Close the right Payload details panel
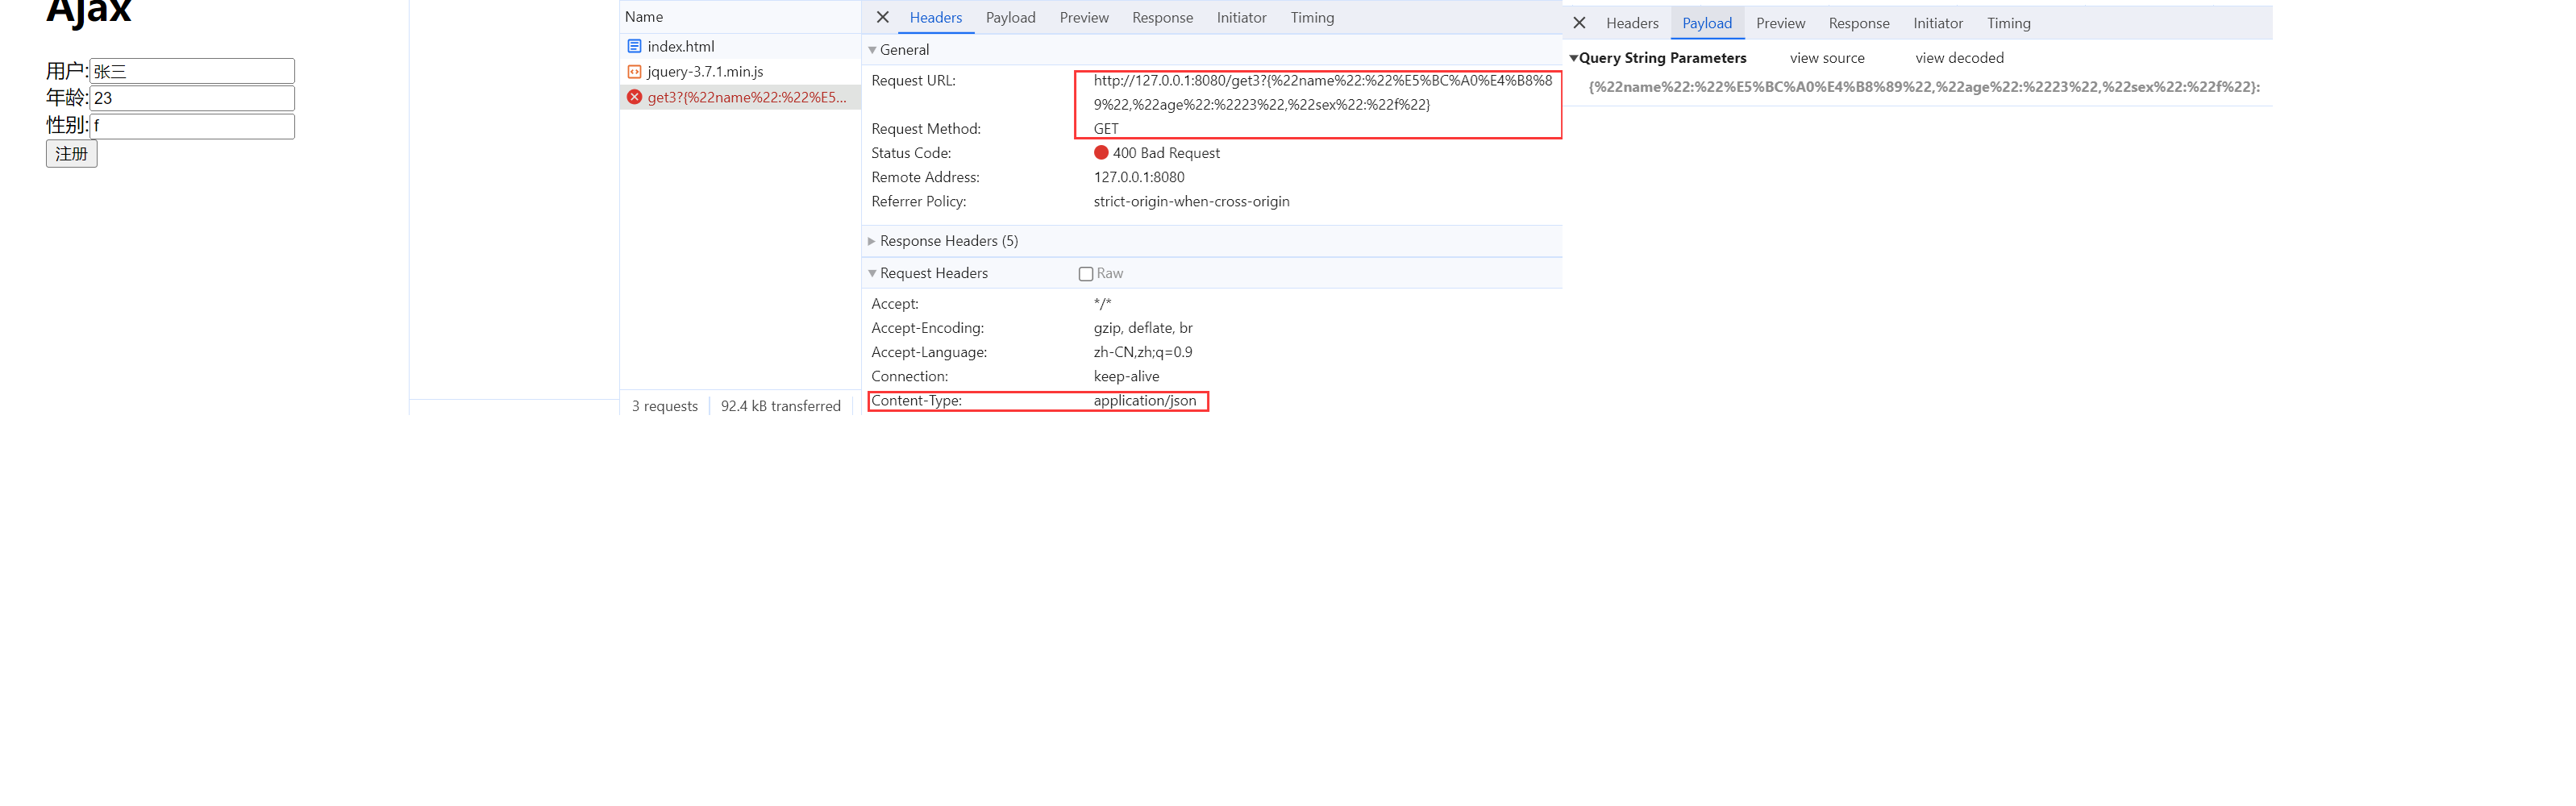 point(1579,23)
